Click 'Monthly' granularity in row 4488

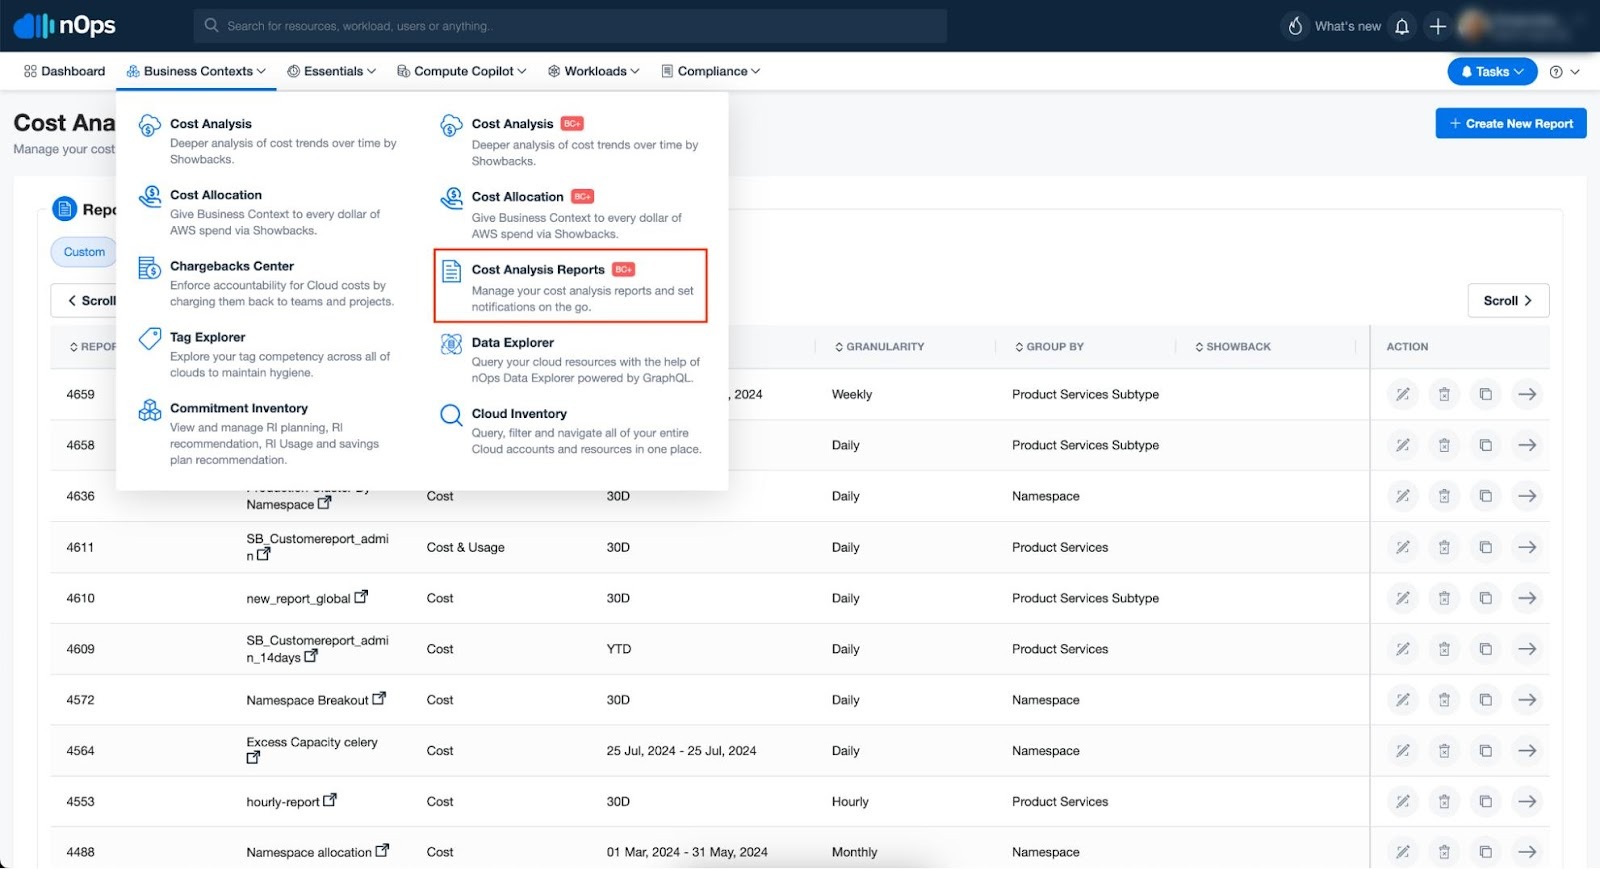coord(854,852)
